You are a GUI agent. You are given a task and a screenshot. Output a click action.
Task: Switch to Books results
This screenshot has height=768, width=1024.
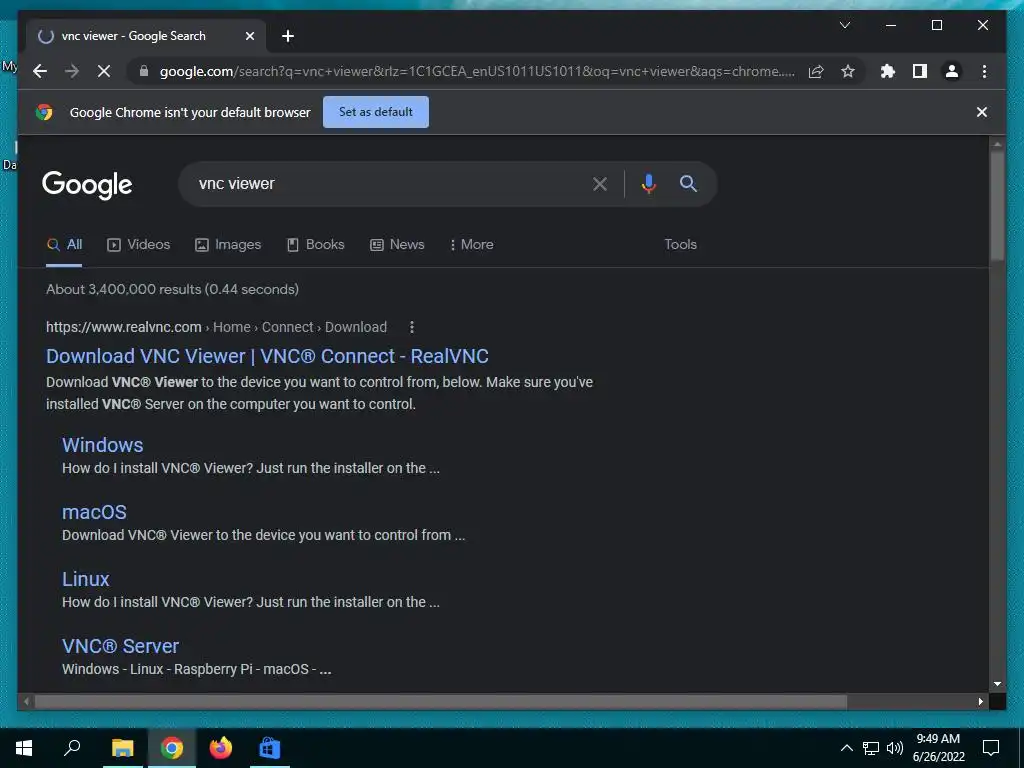pos(315,244)
